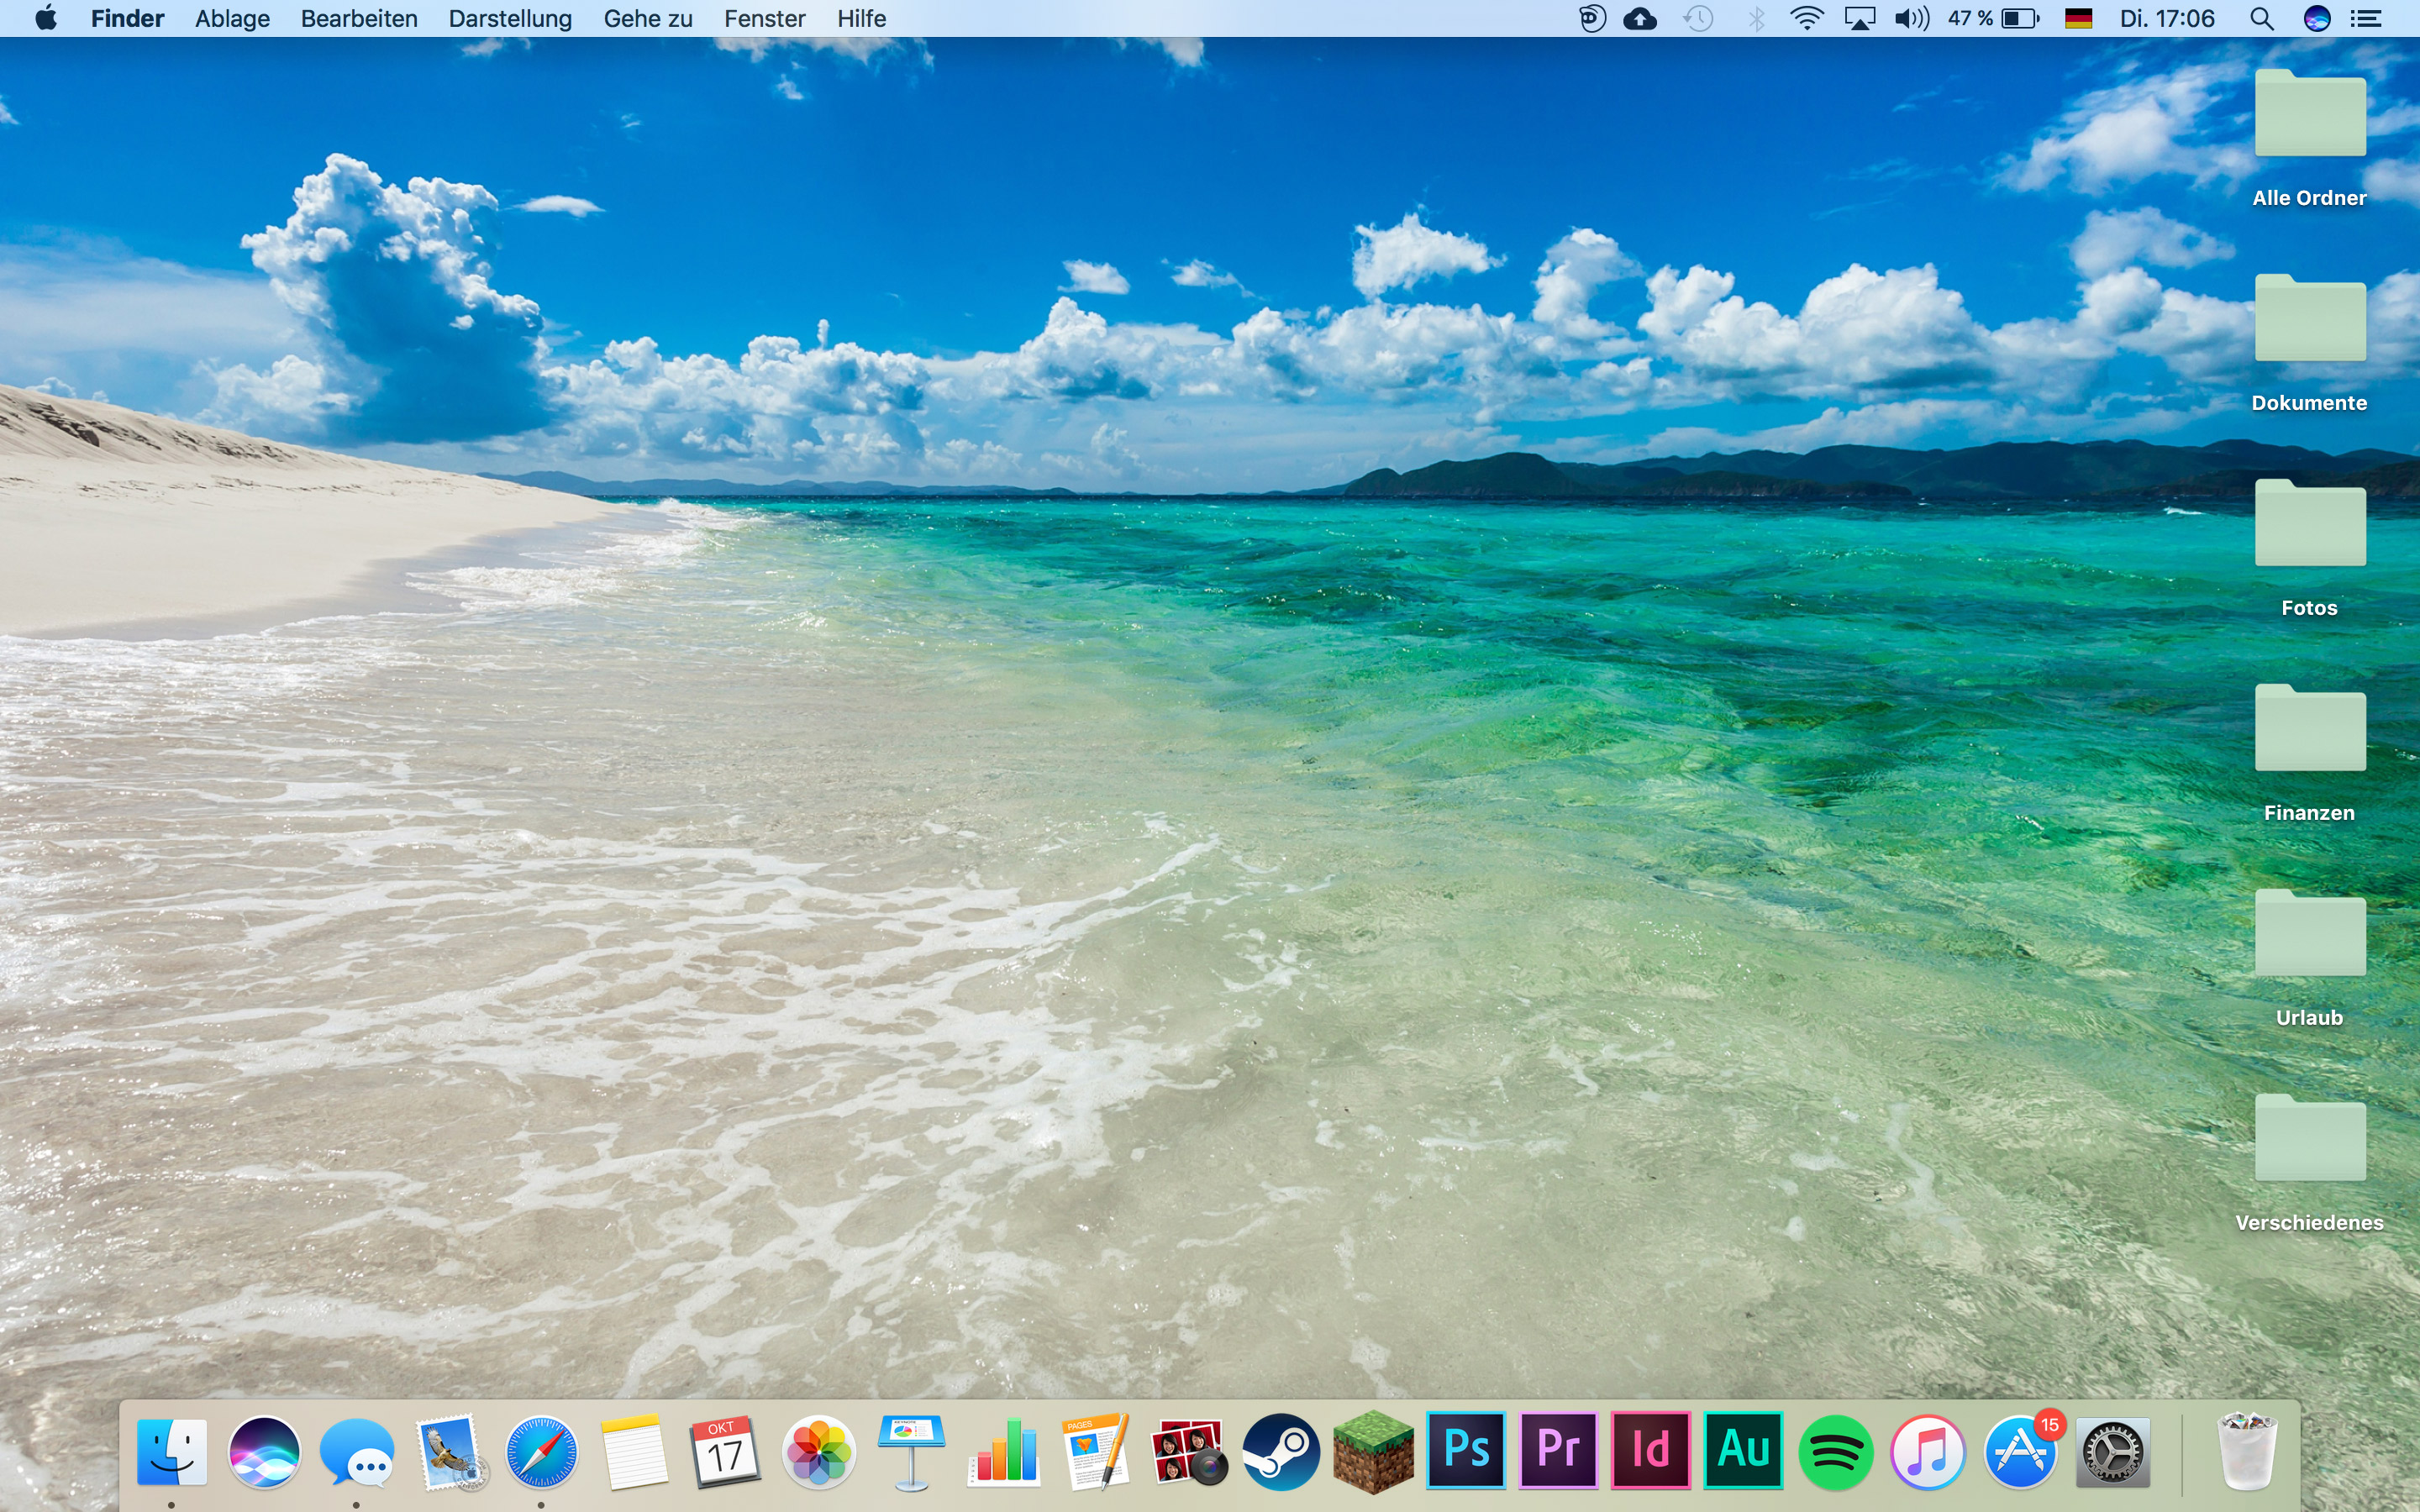Viewport: 2420px width, 1512px height.
Task: Launch Steam from the dock
Action: [1281, 1452]
